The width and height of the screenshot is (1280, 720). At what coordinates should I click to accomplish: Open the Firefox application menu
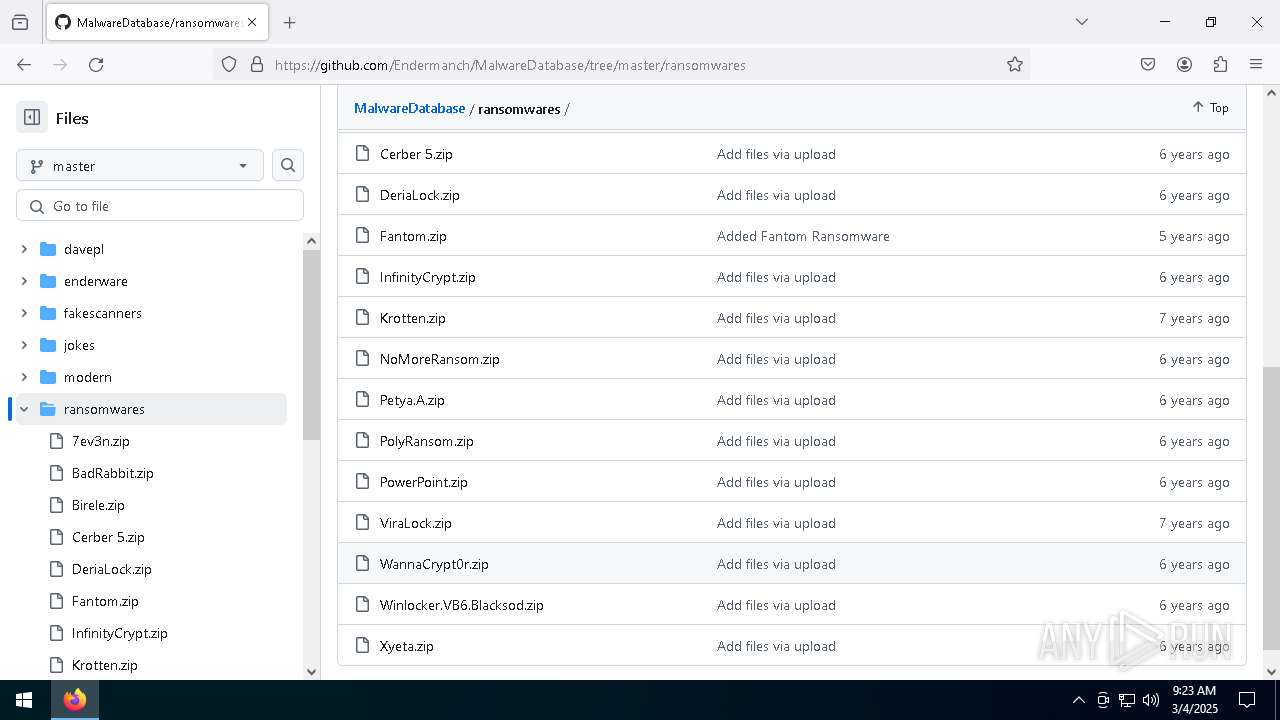tap(1256, 64)
